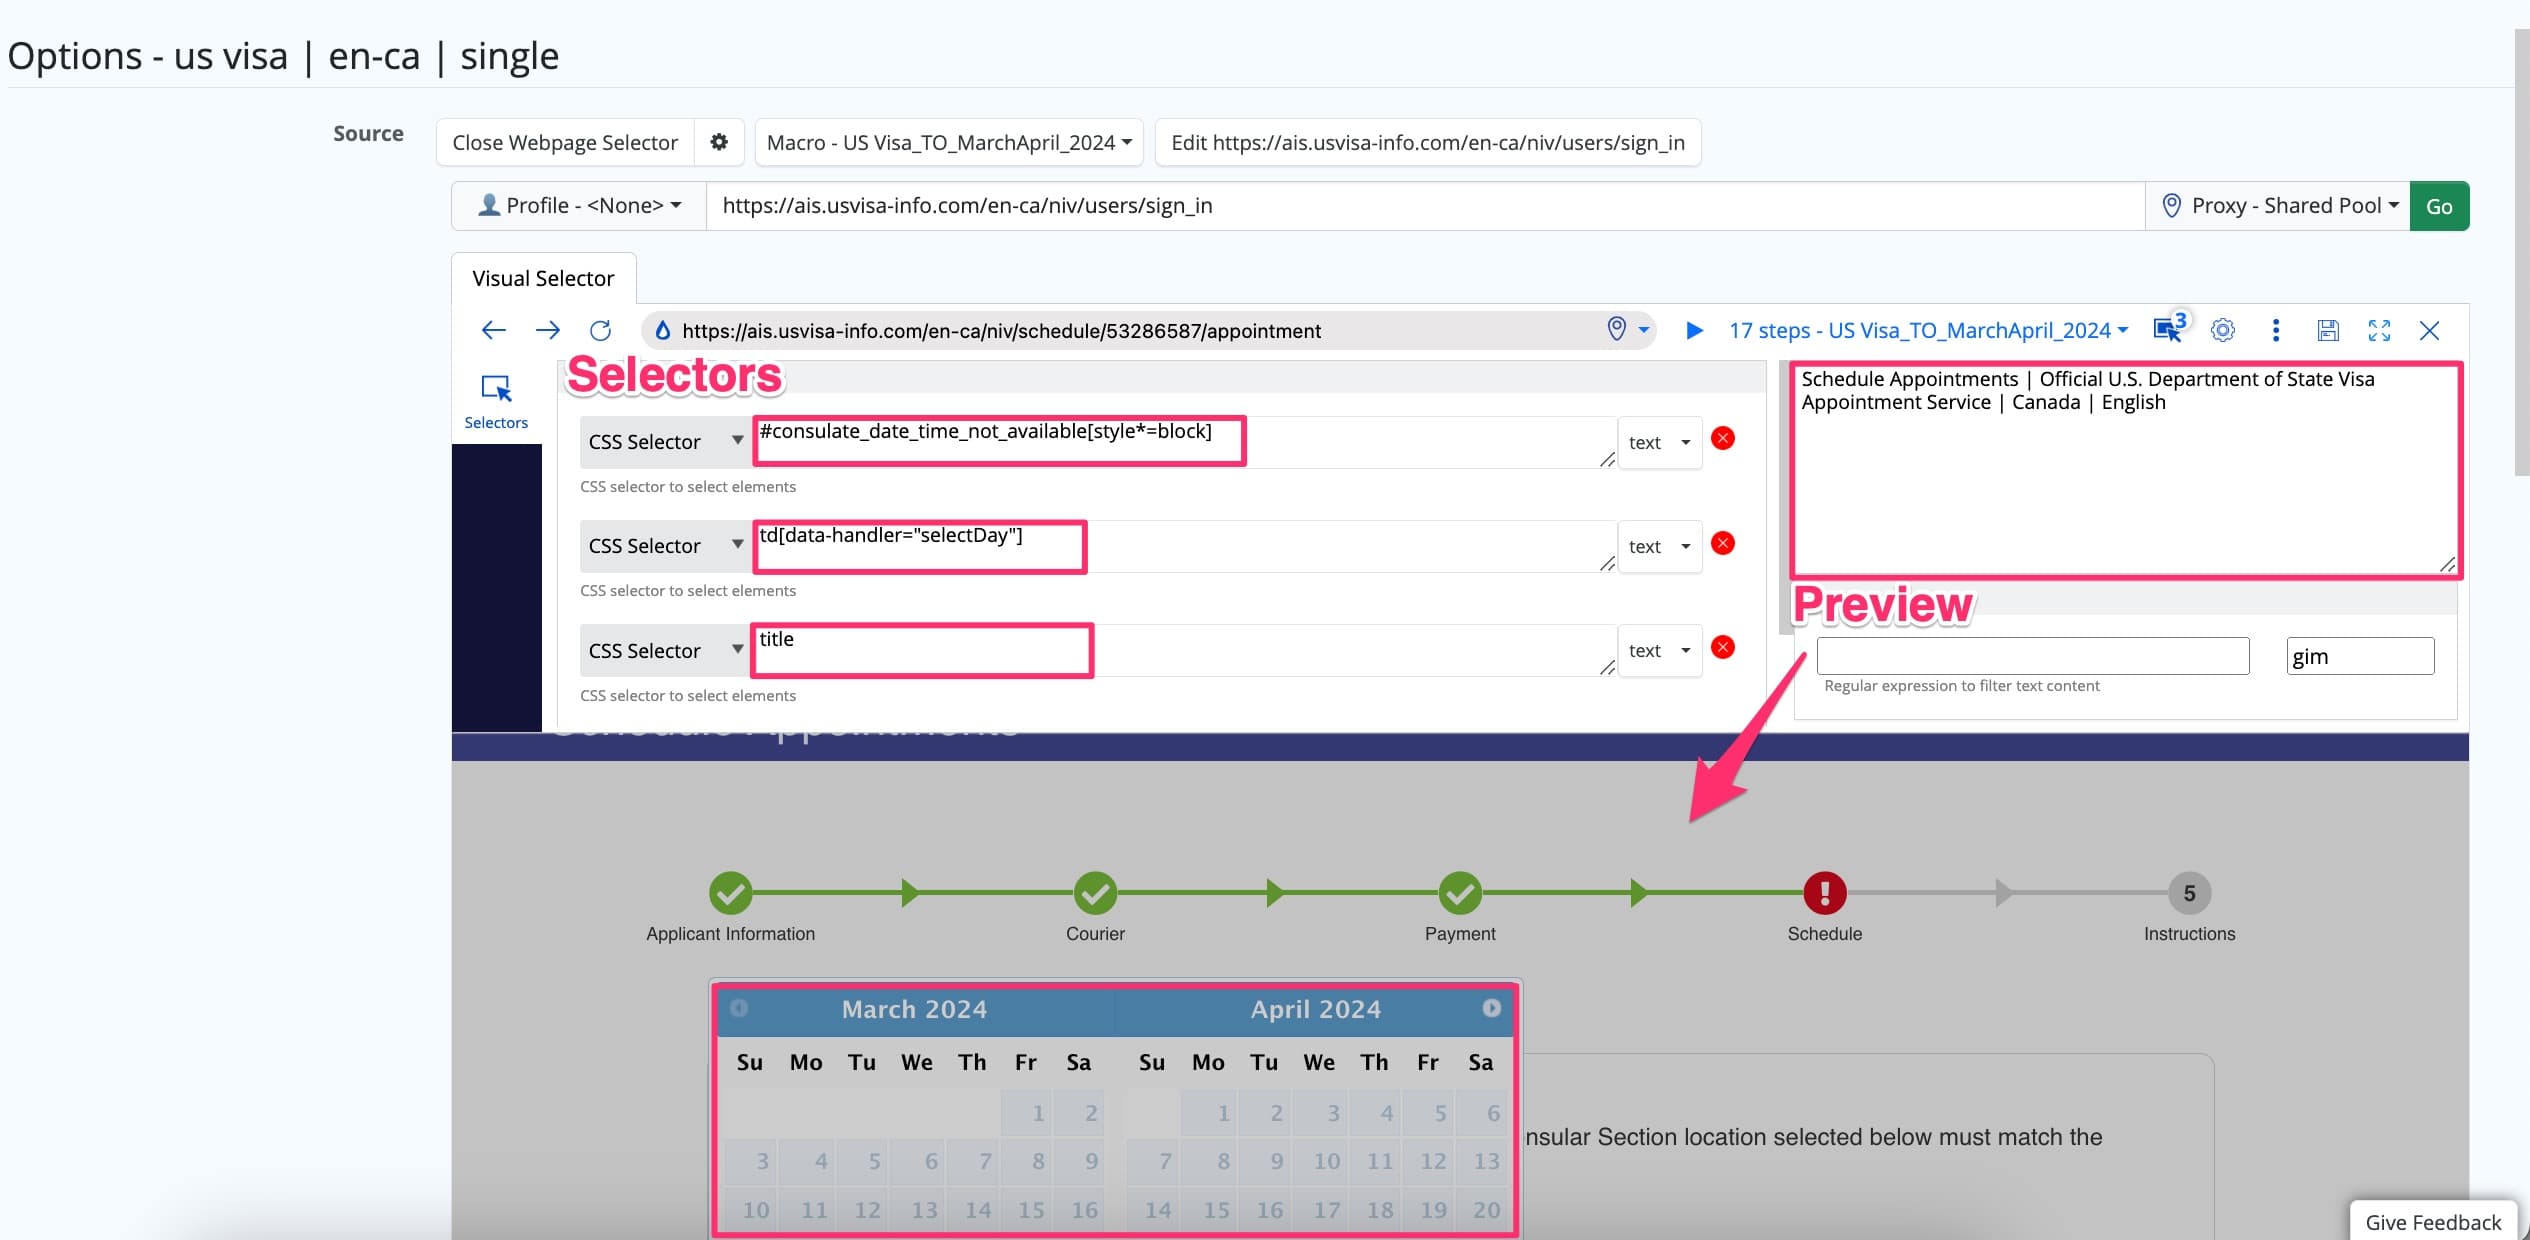Click the regular expression filter field
This screenshot has height=1240, width=2530.
coord(2032,656)
